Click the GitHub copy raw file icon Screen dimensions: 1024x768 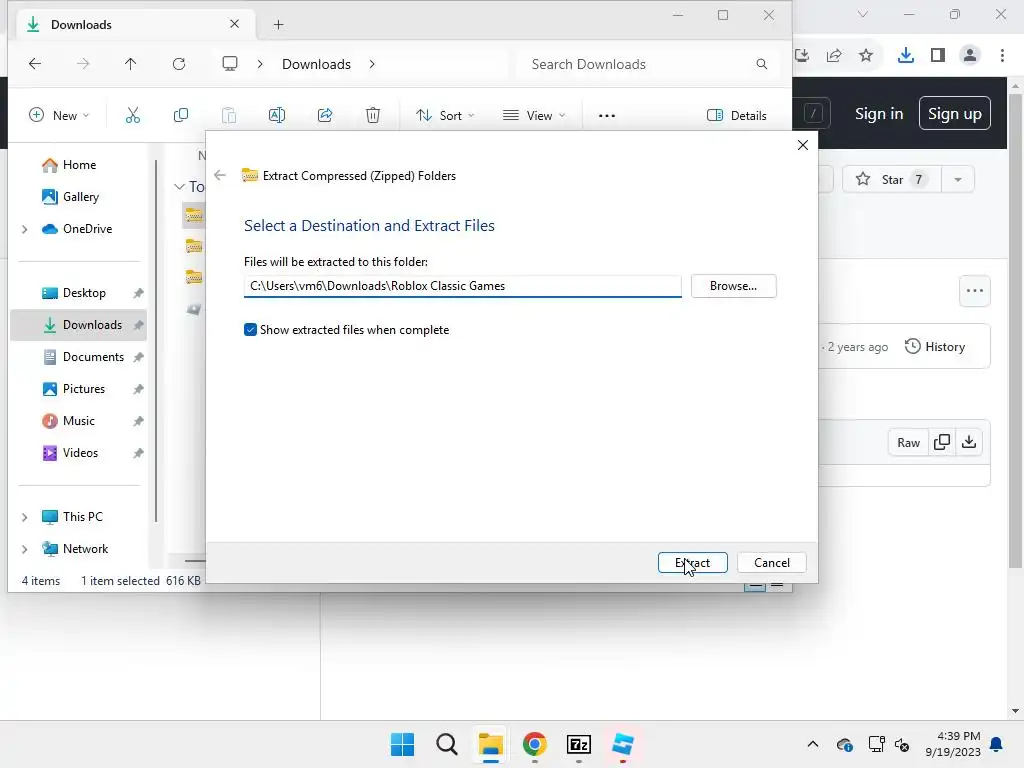pyautogui.click(x=942, y=443)
